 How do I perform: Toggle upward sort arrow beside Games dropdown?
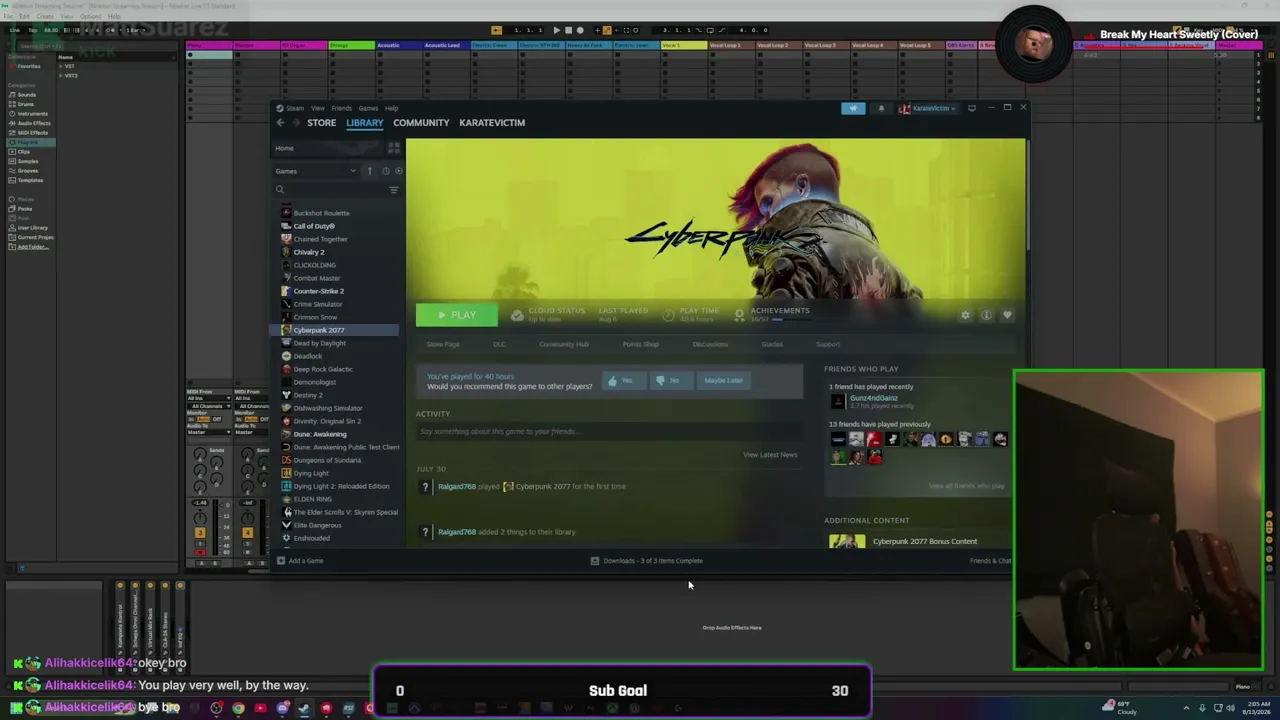pyautogui.click(x=369, y=171)
